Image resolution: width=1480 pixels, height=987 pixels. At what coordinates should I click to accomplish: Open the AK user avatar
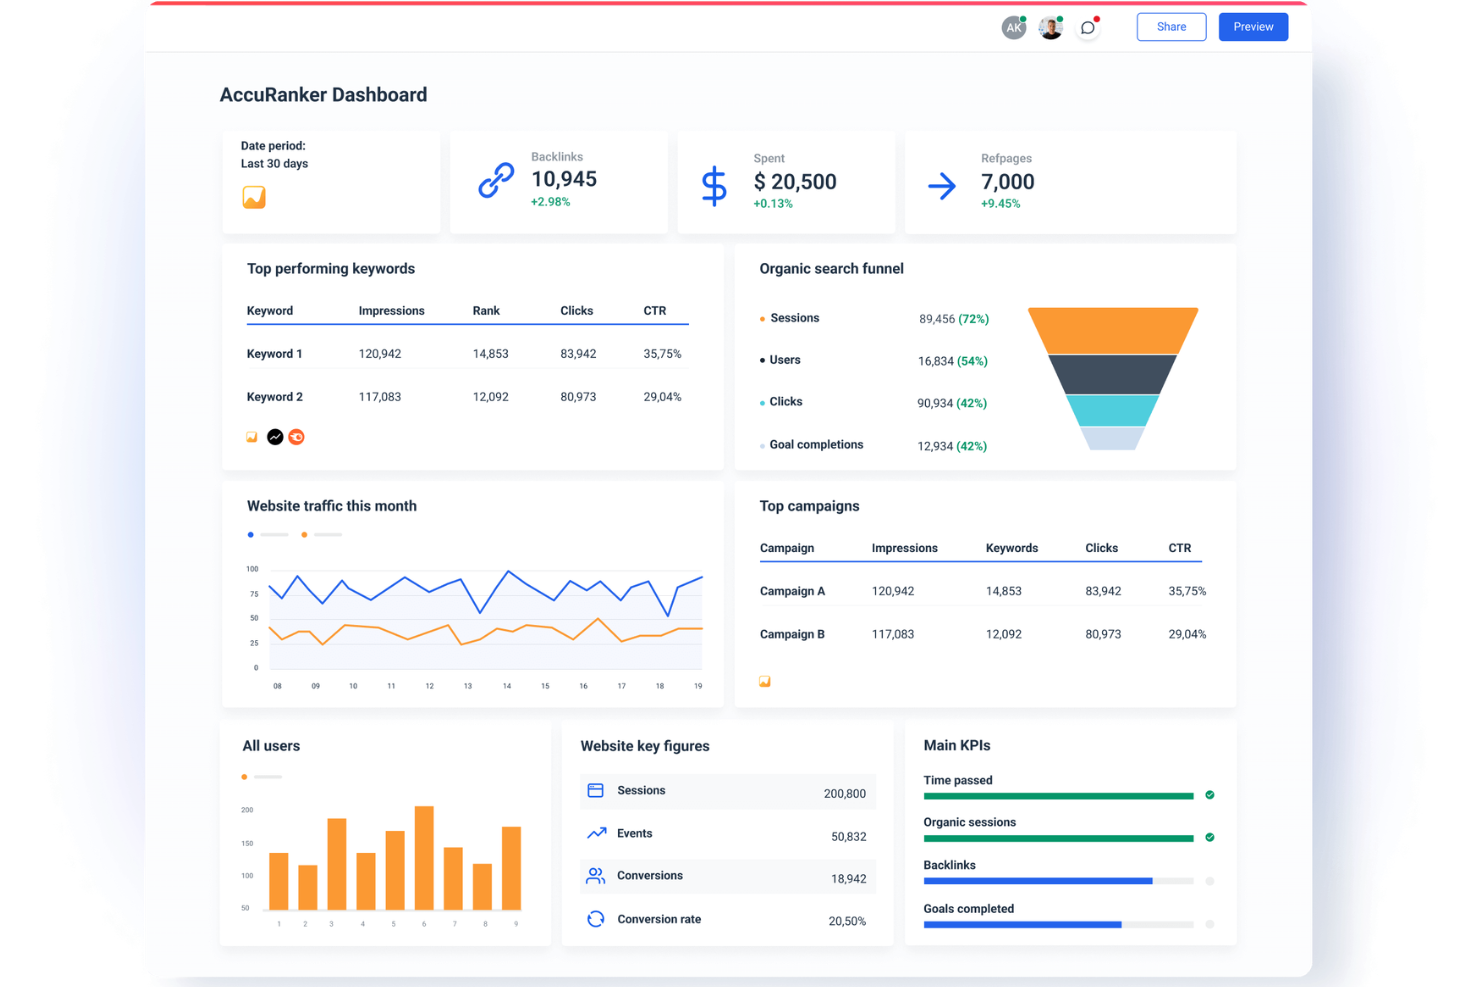pyautogui.click(x=1013, y=27)
